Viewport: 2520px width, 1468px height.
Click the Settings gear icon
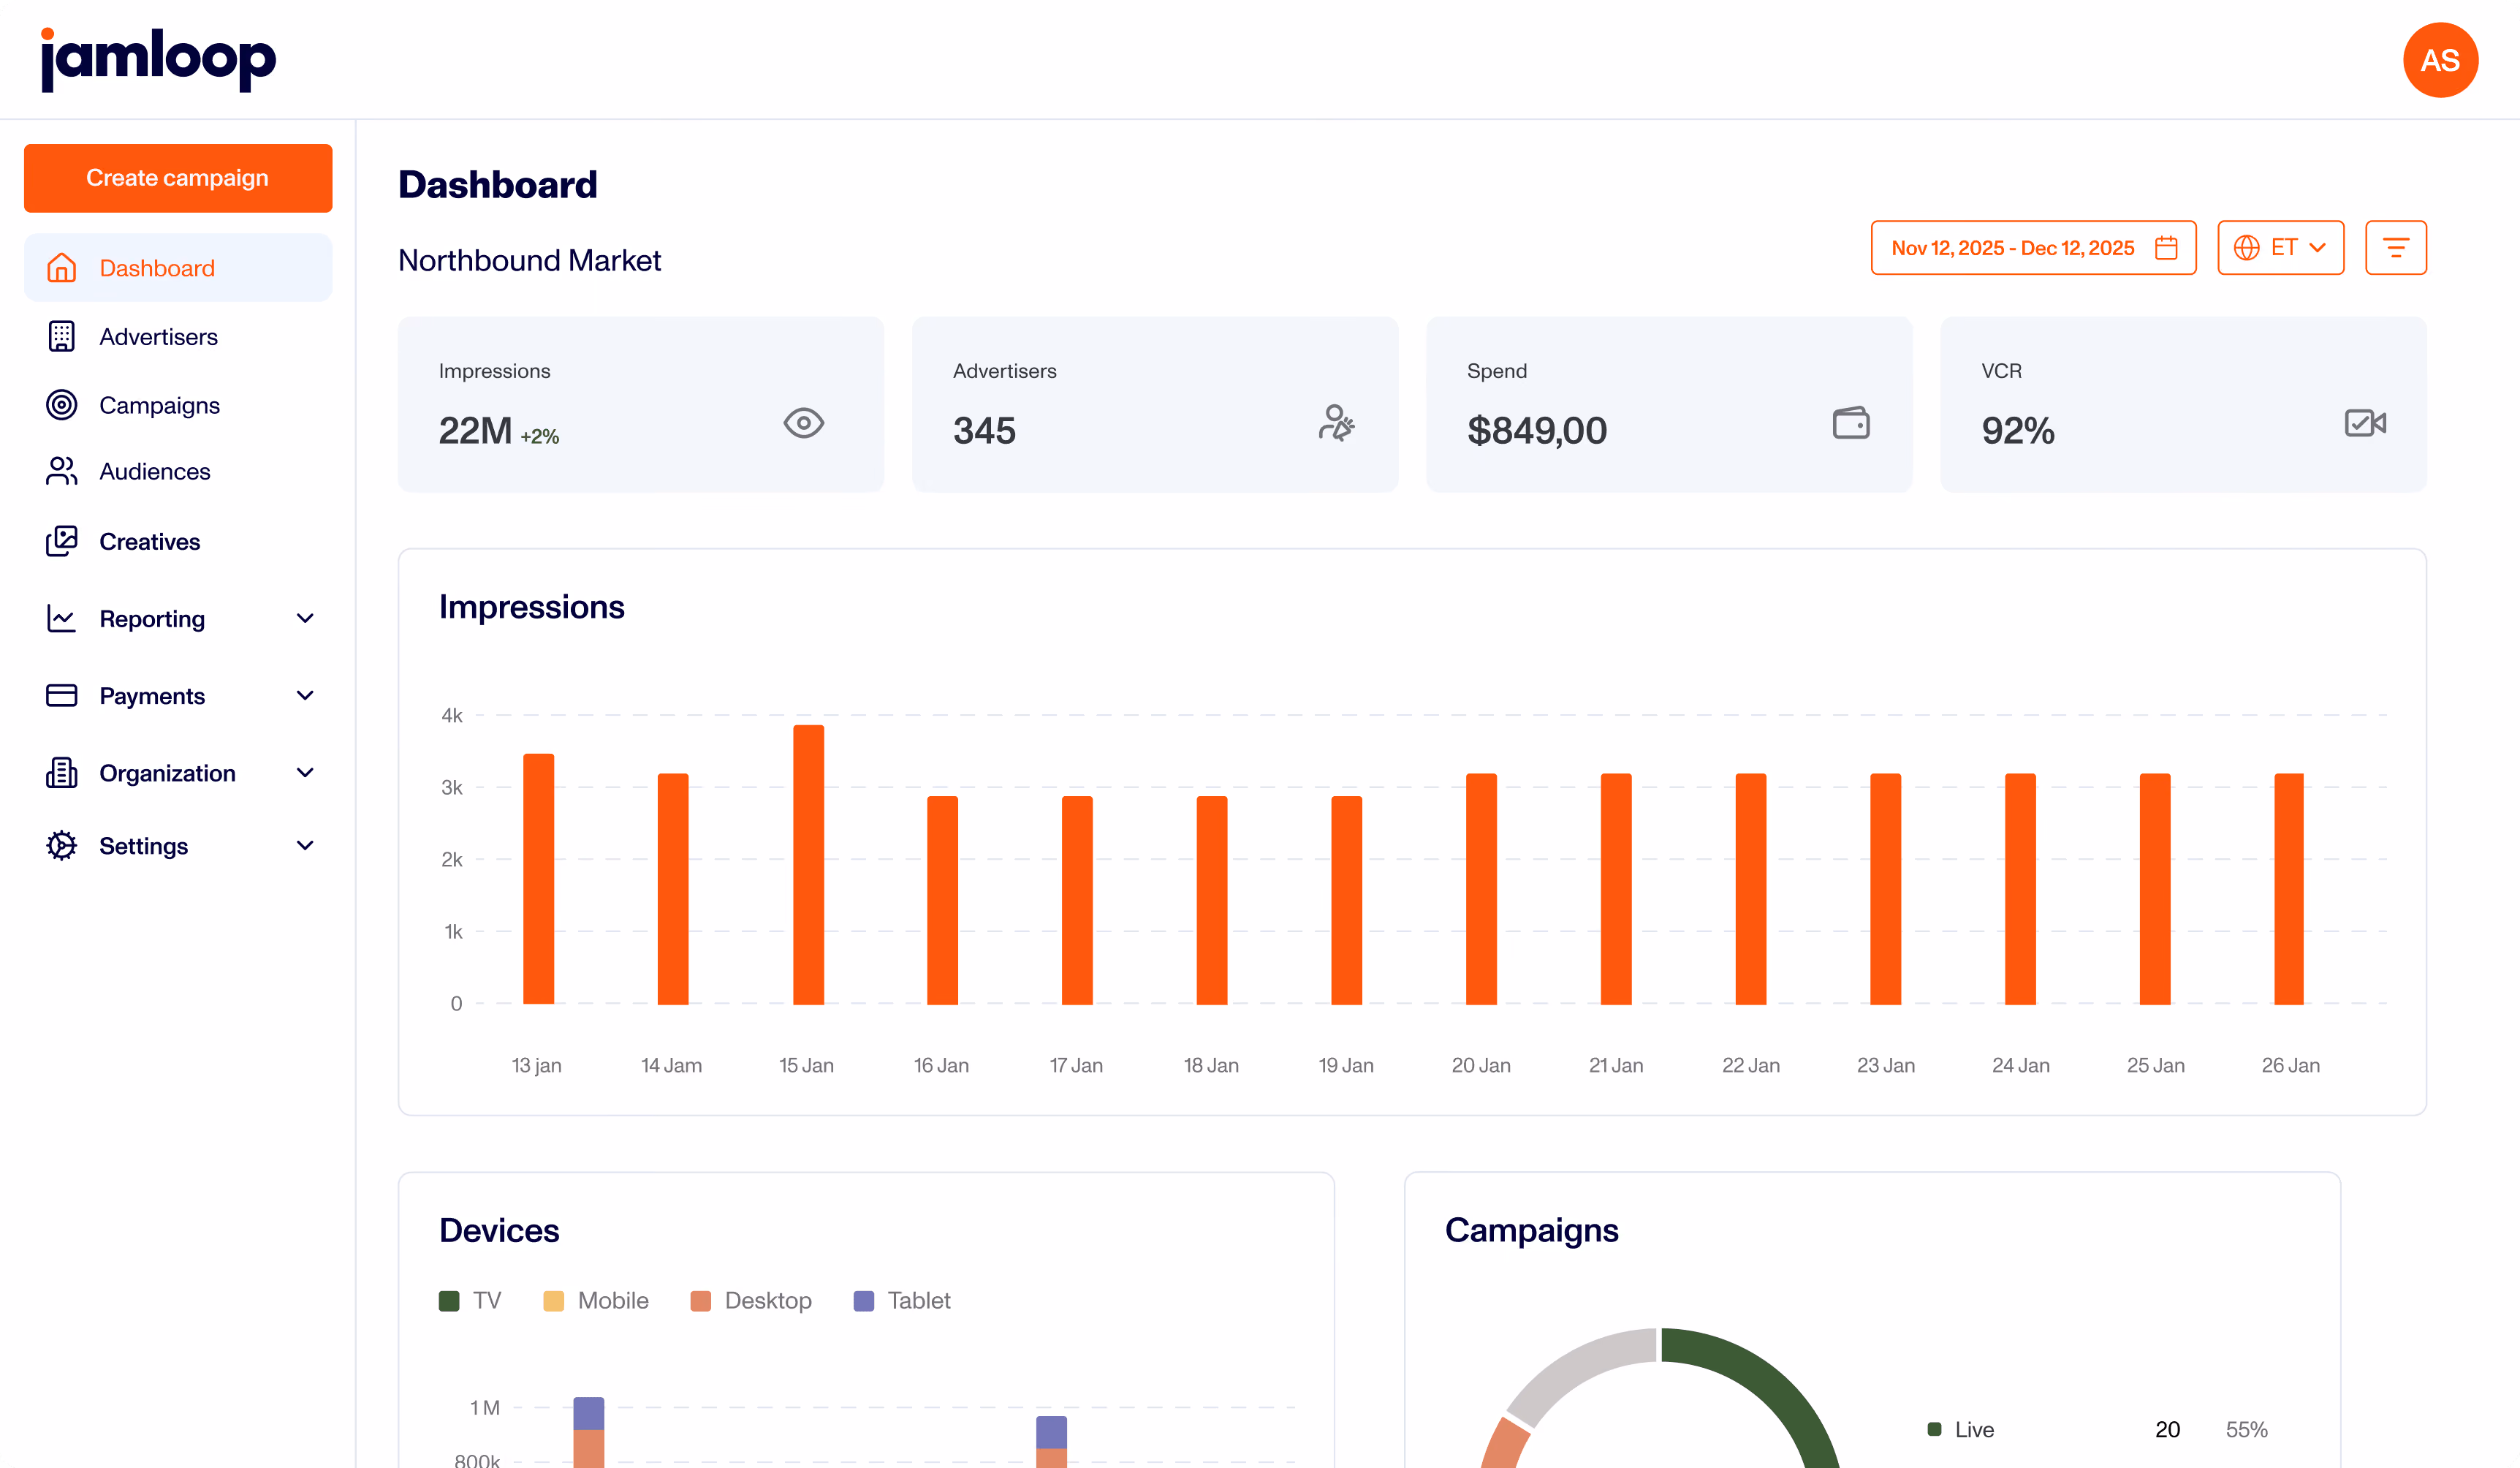(62, 846)
